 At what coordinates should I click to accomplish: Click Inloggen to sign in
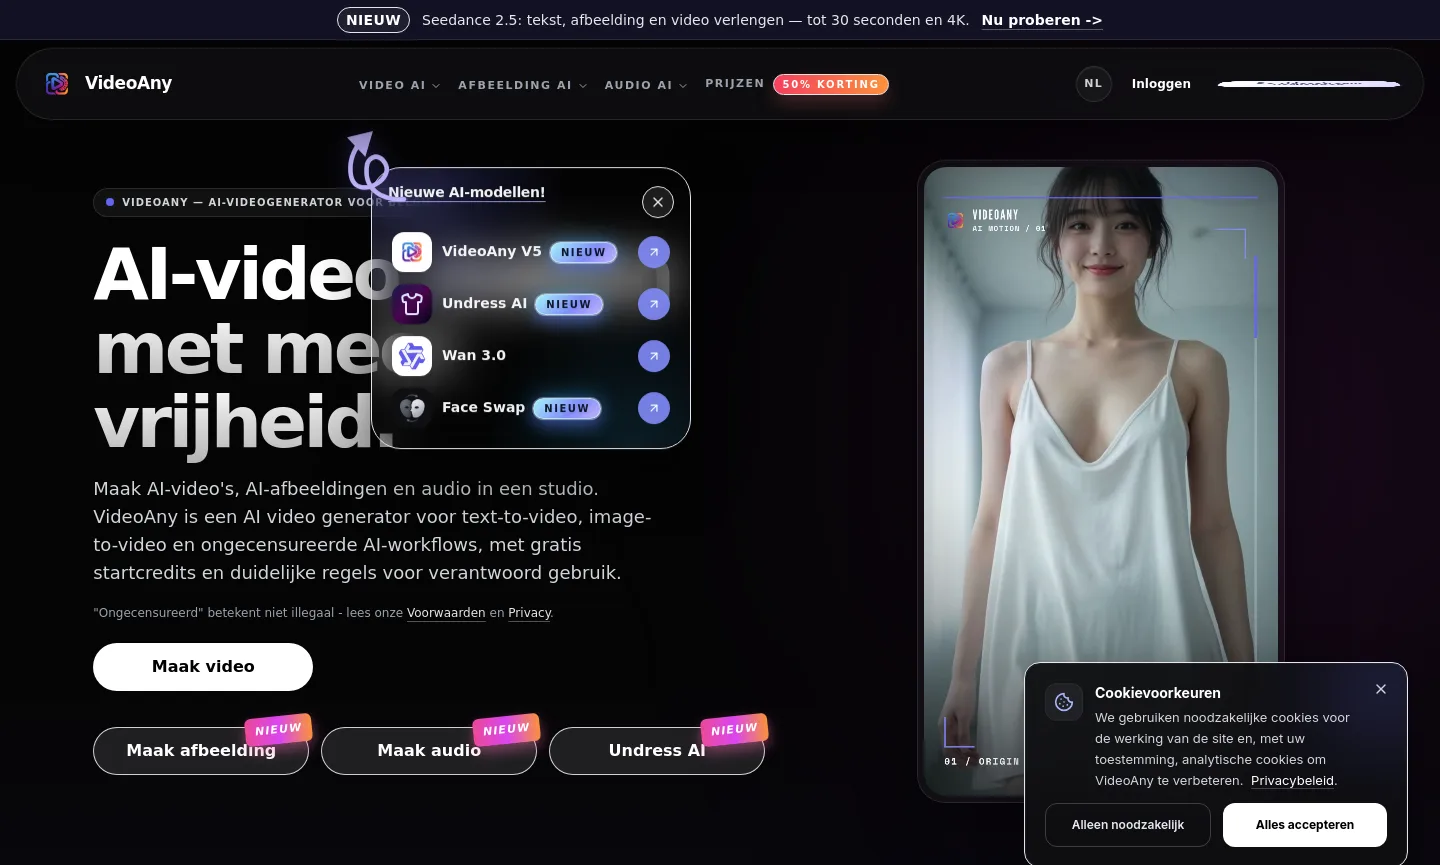1161,84
